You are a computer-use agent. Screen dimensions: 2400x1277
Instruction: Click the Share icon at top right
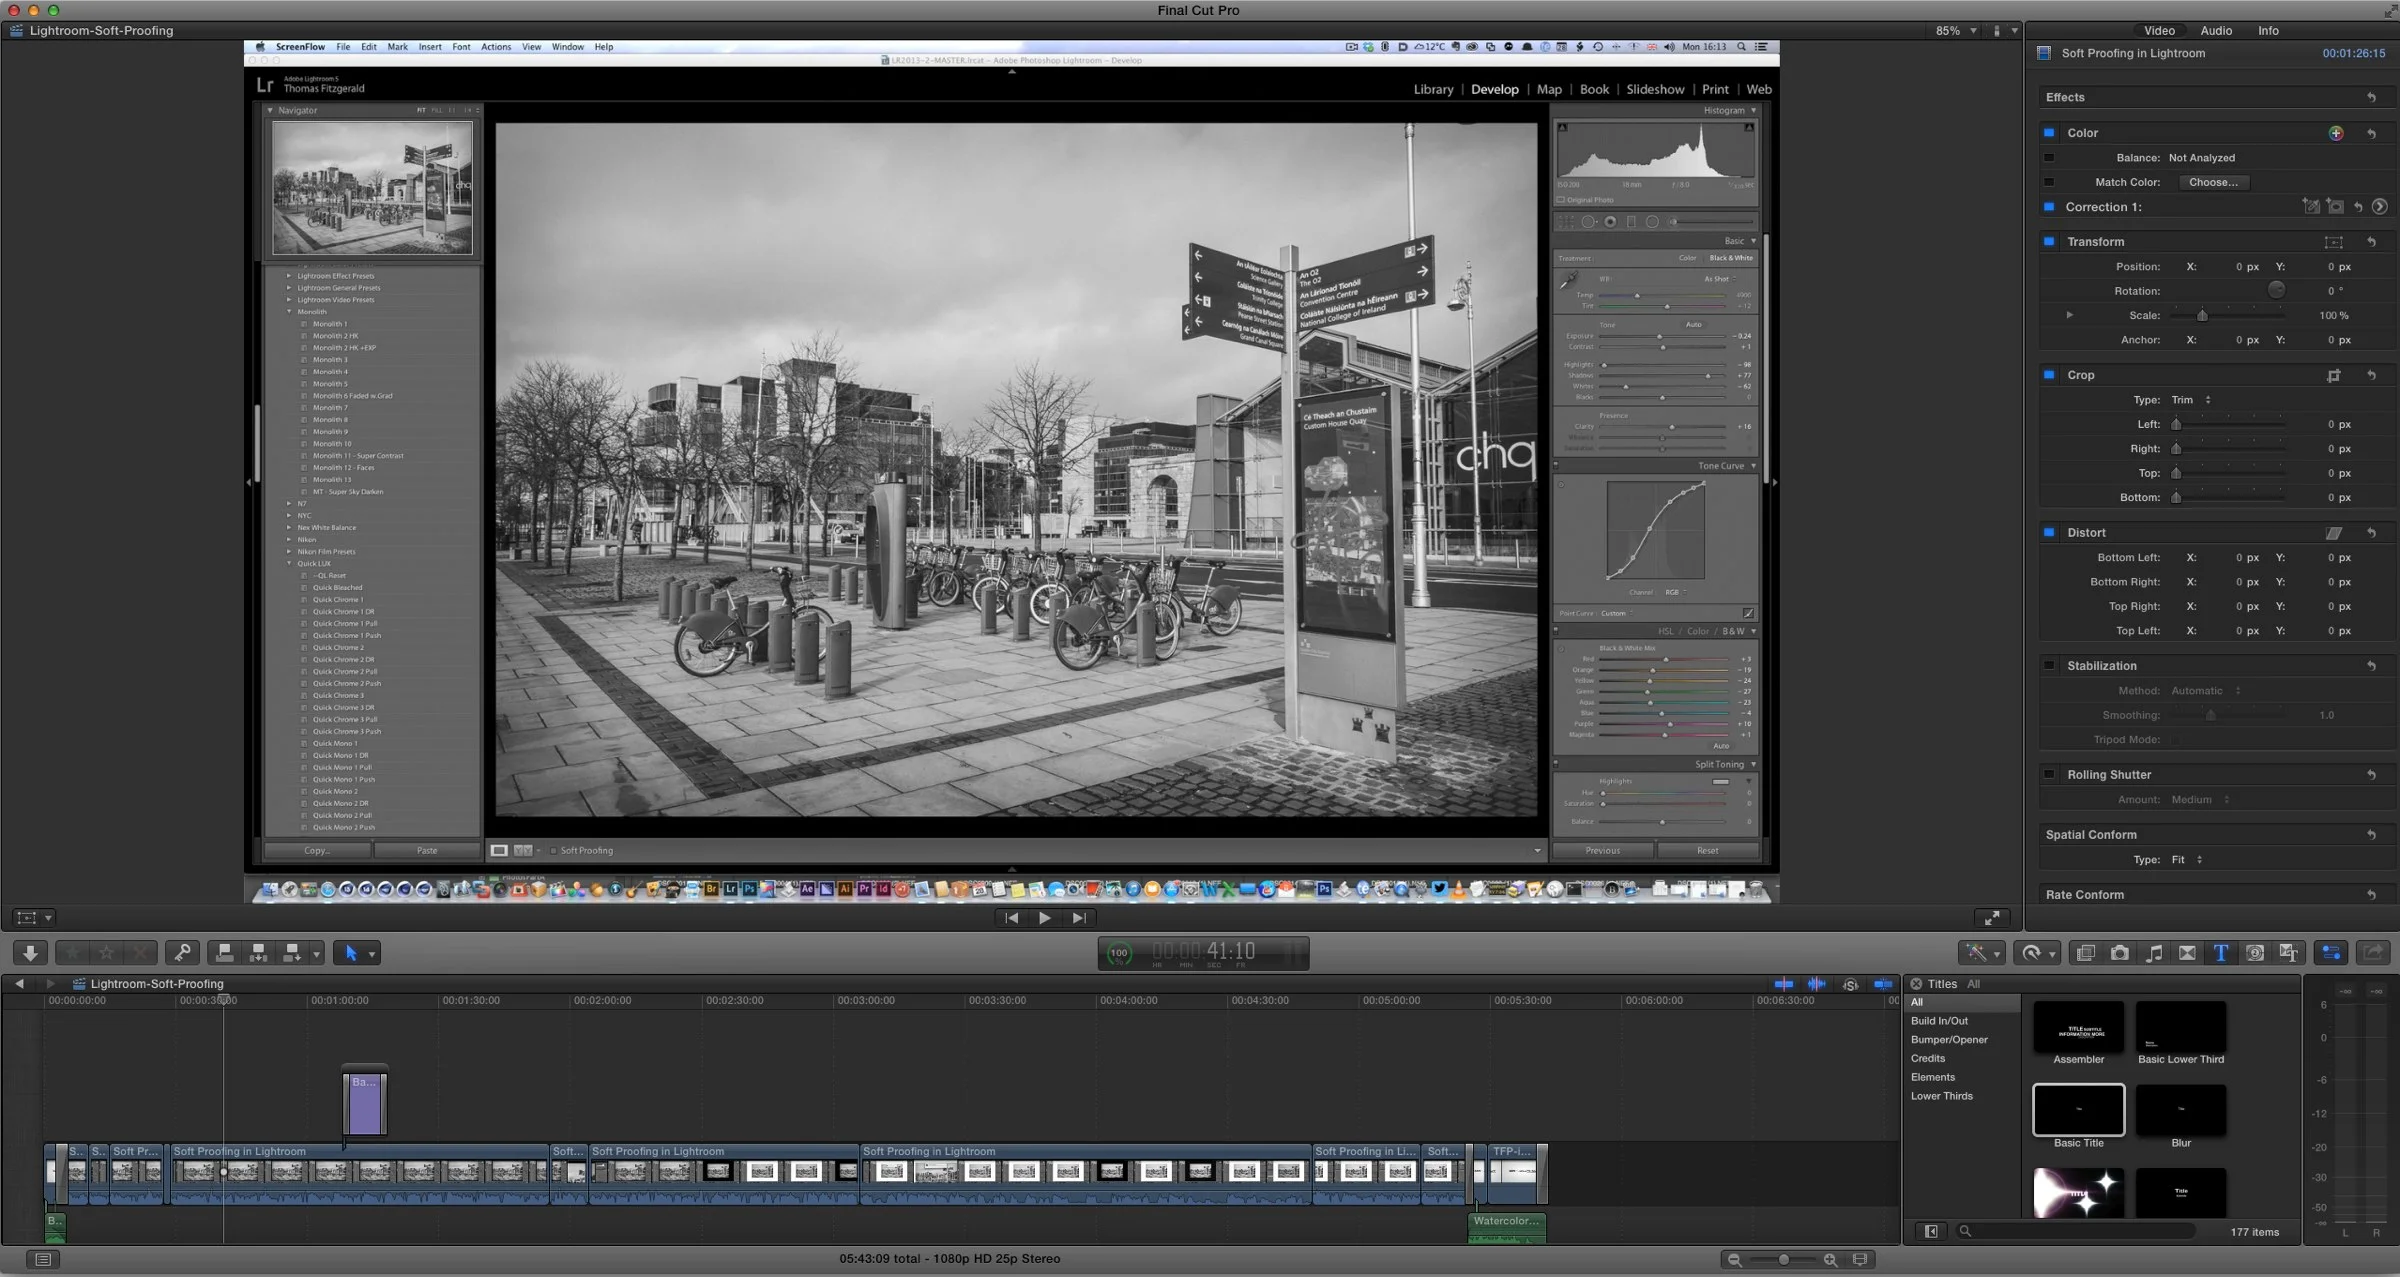coord(2373,953)
